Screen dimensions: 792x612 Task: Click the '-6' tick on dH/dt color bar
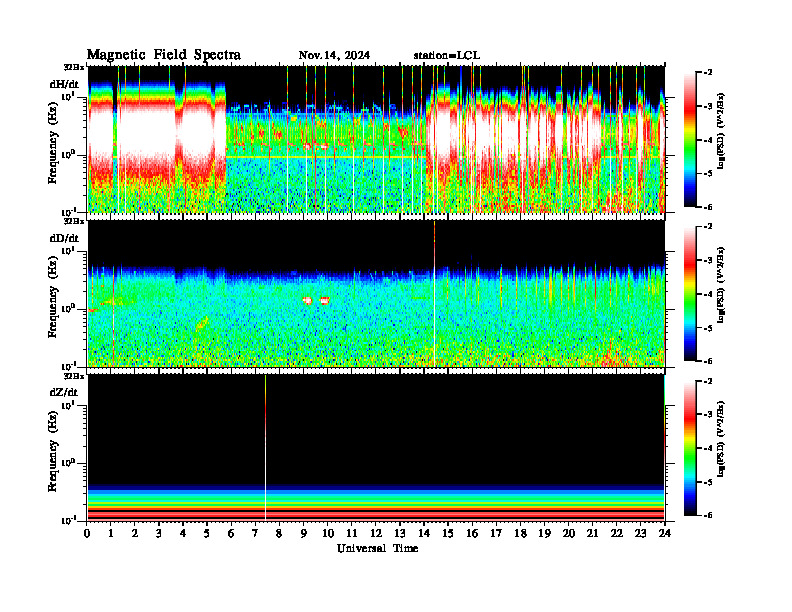point(709,207)
